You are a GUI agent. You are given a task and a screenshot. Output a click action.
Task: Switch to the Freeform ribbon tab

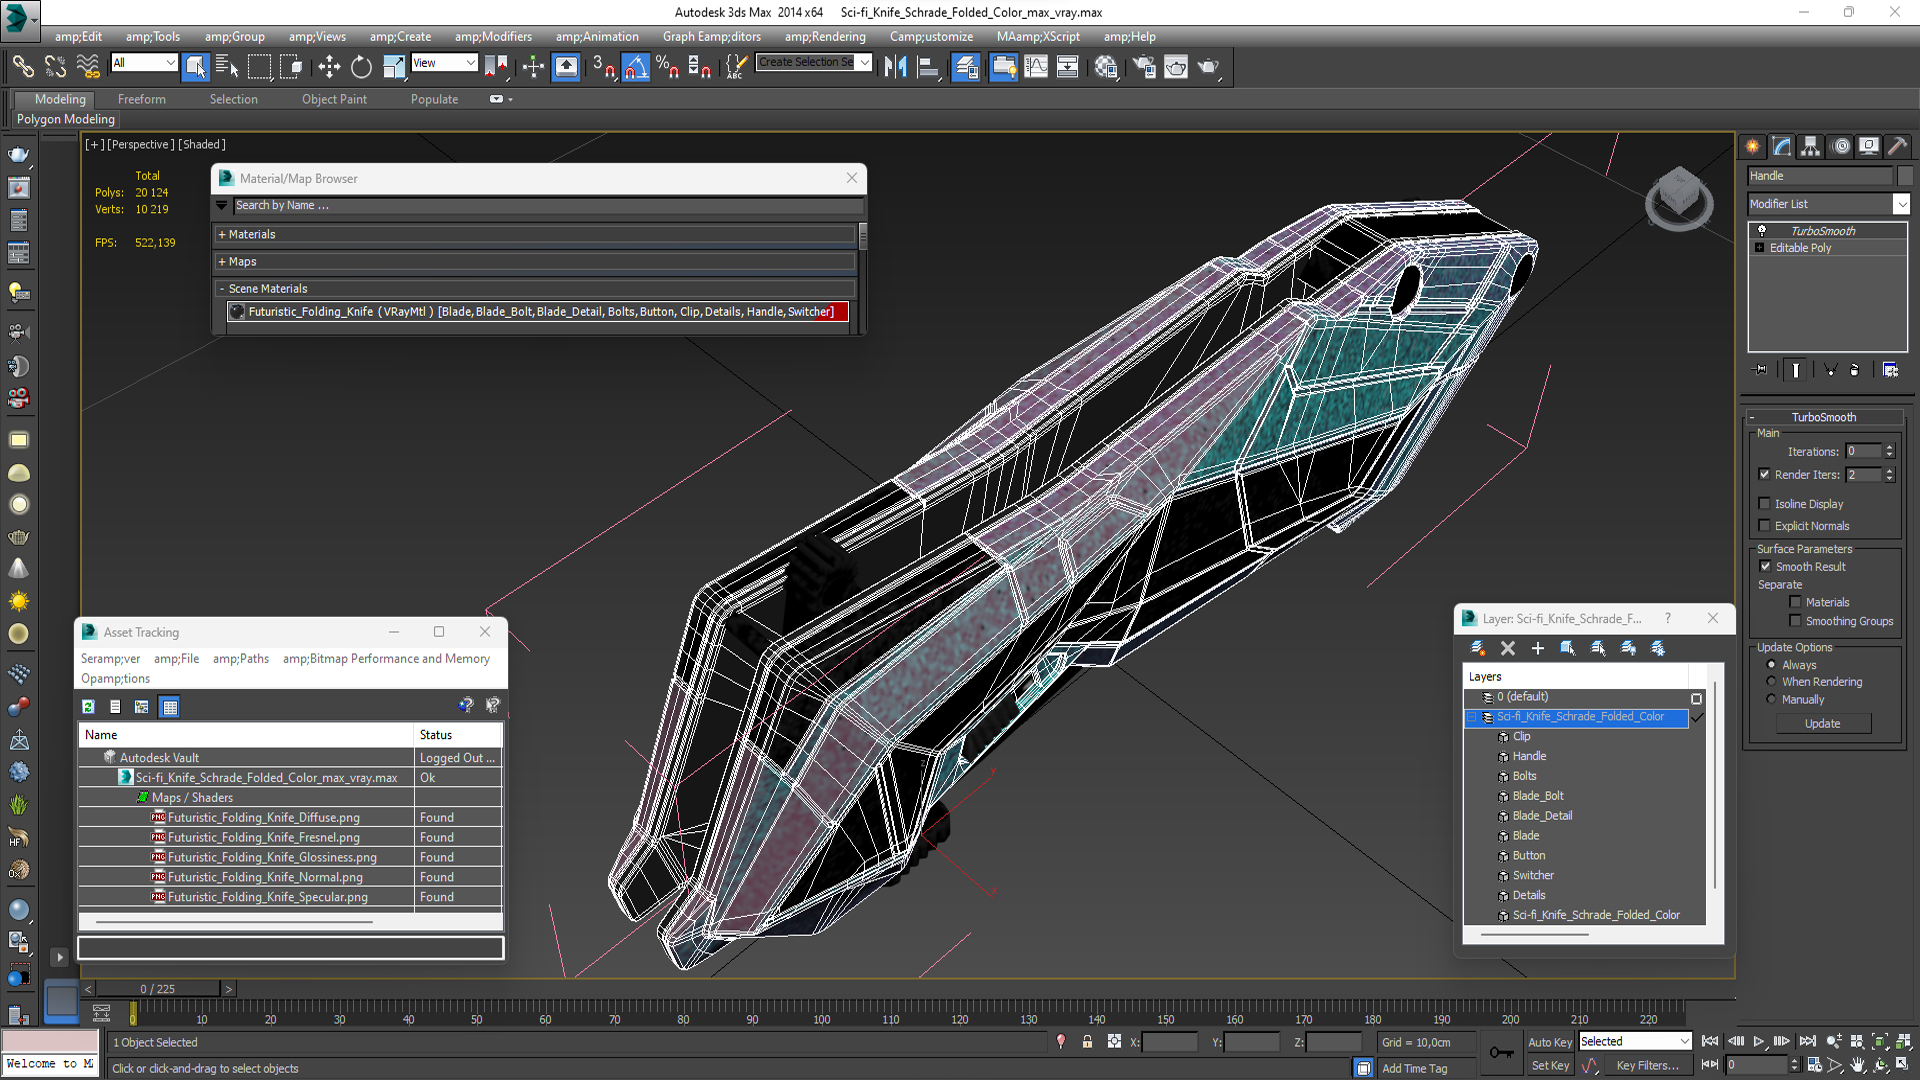click(x=141, y=99)
